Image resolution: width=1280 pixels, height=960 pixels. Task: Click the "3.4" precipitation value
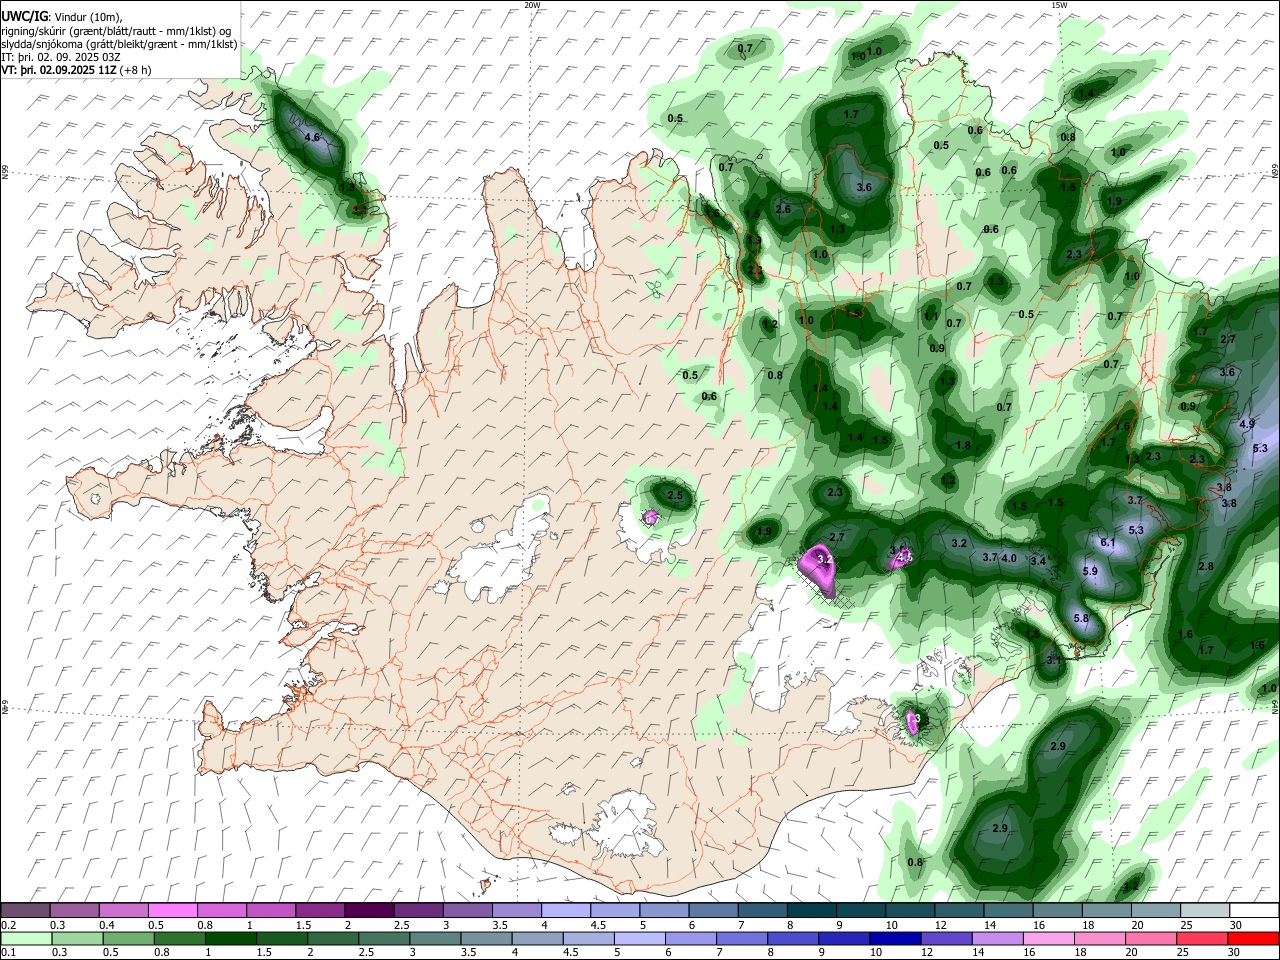pos(1038,561)
